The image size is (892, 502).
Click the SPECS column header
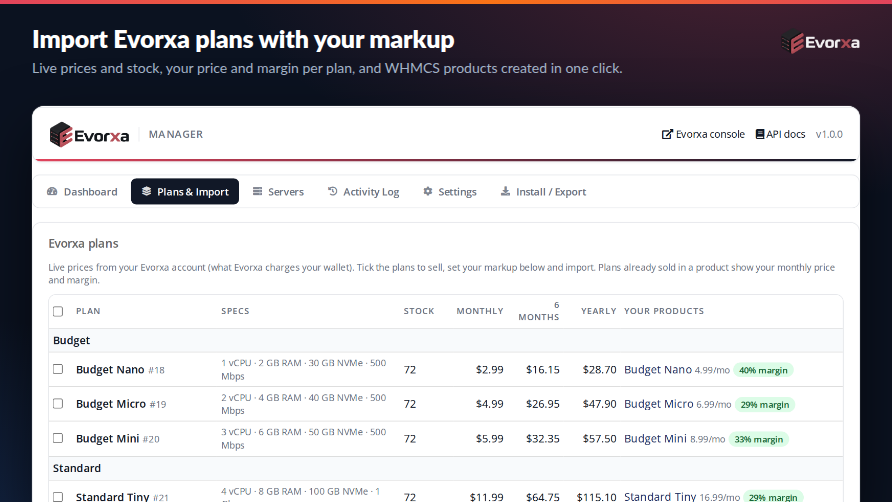(235, 311)
